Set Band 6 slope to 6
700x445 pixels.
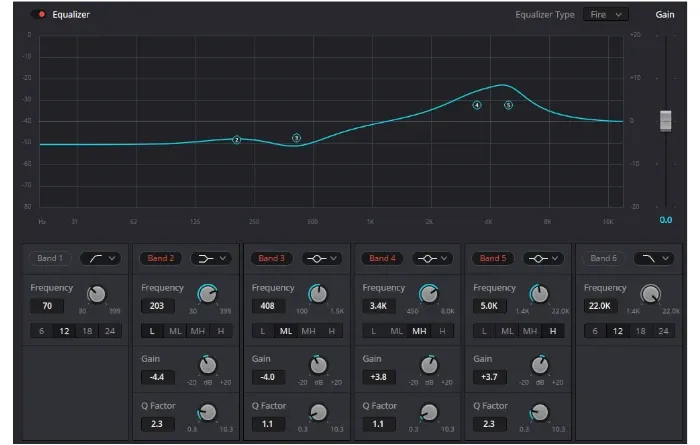coord(595,331)
